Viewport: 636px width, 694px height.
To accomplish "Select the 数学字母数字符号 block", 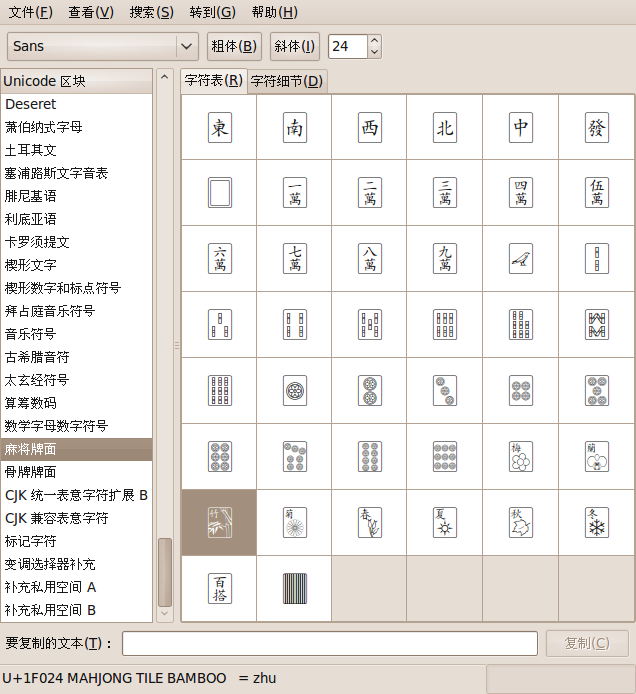I will point(77,426).
